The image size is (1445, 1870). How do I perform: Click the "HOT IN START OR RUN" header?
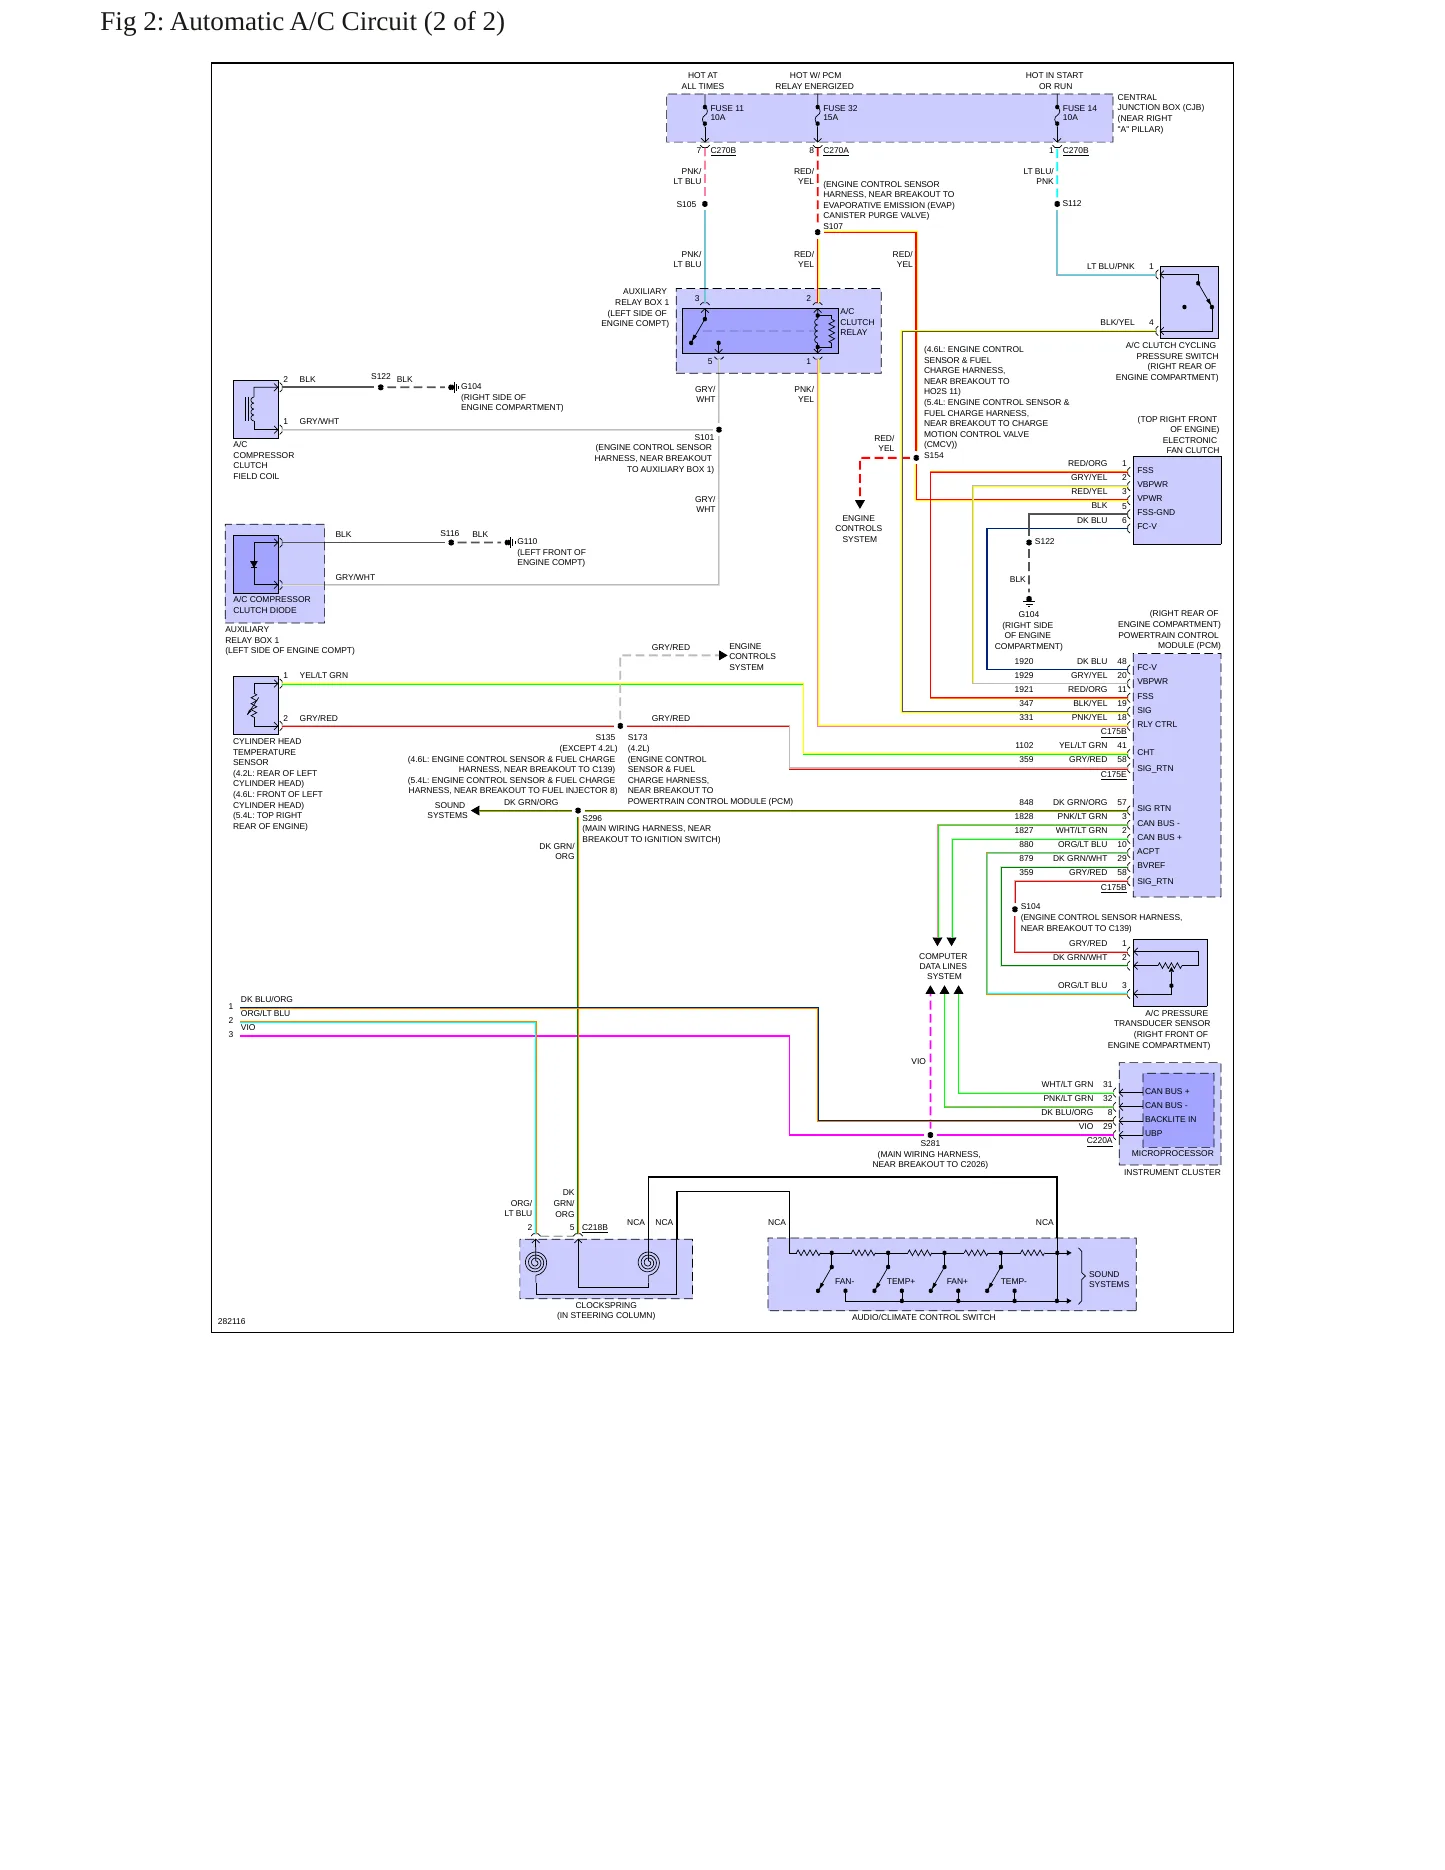(1054, 81)
